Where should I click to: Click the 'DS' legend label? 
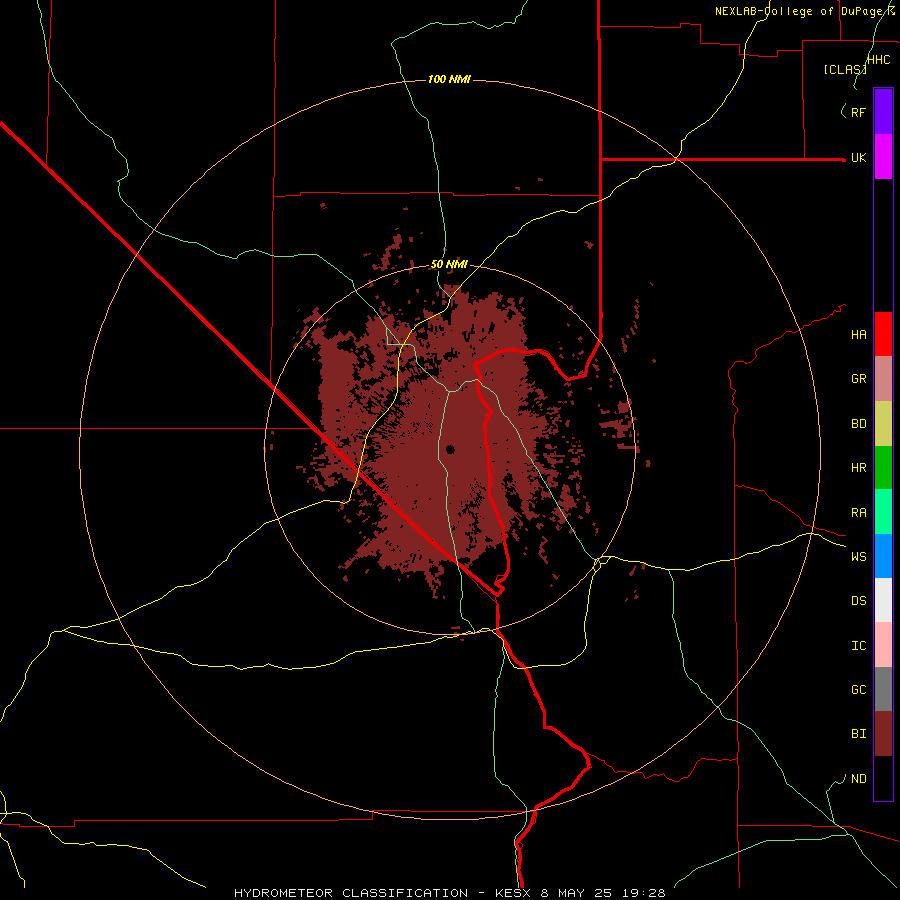859,601
